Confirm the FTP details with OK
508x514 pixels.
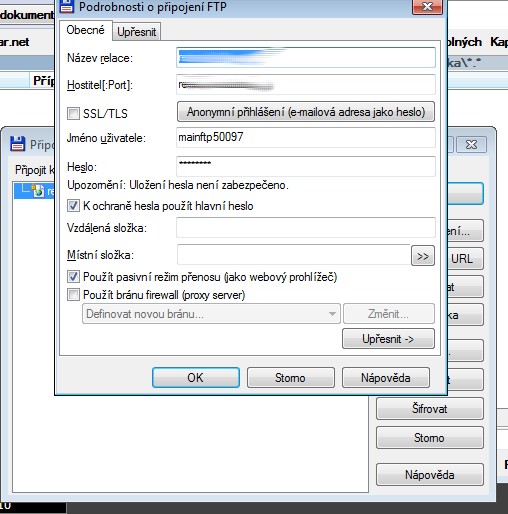tap(196, 378)
